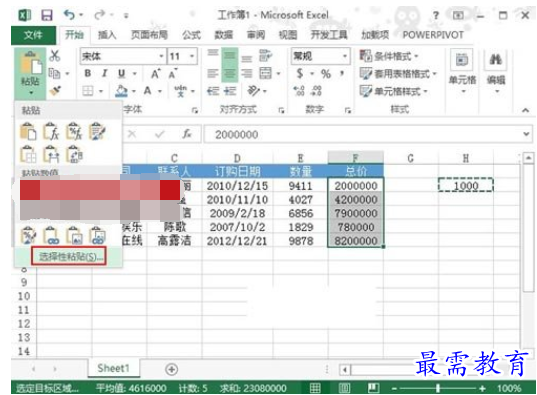Open the font size 11 dropdown
Viewport: 537px width, 395px height.
pos(192,56)
